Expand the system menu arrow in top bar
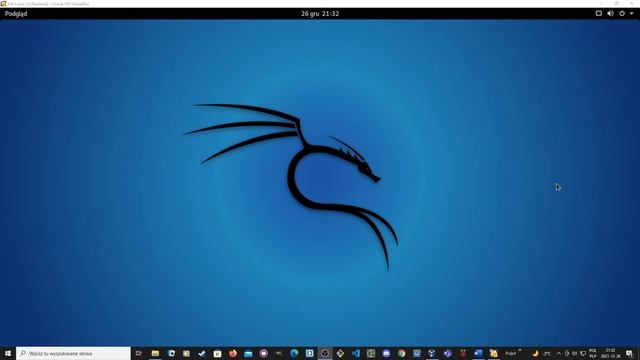Viewport: 640px width, 360px height. tap(632, 13)
